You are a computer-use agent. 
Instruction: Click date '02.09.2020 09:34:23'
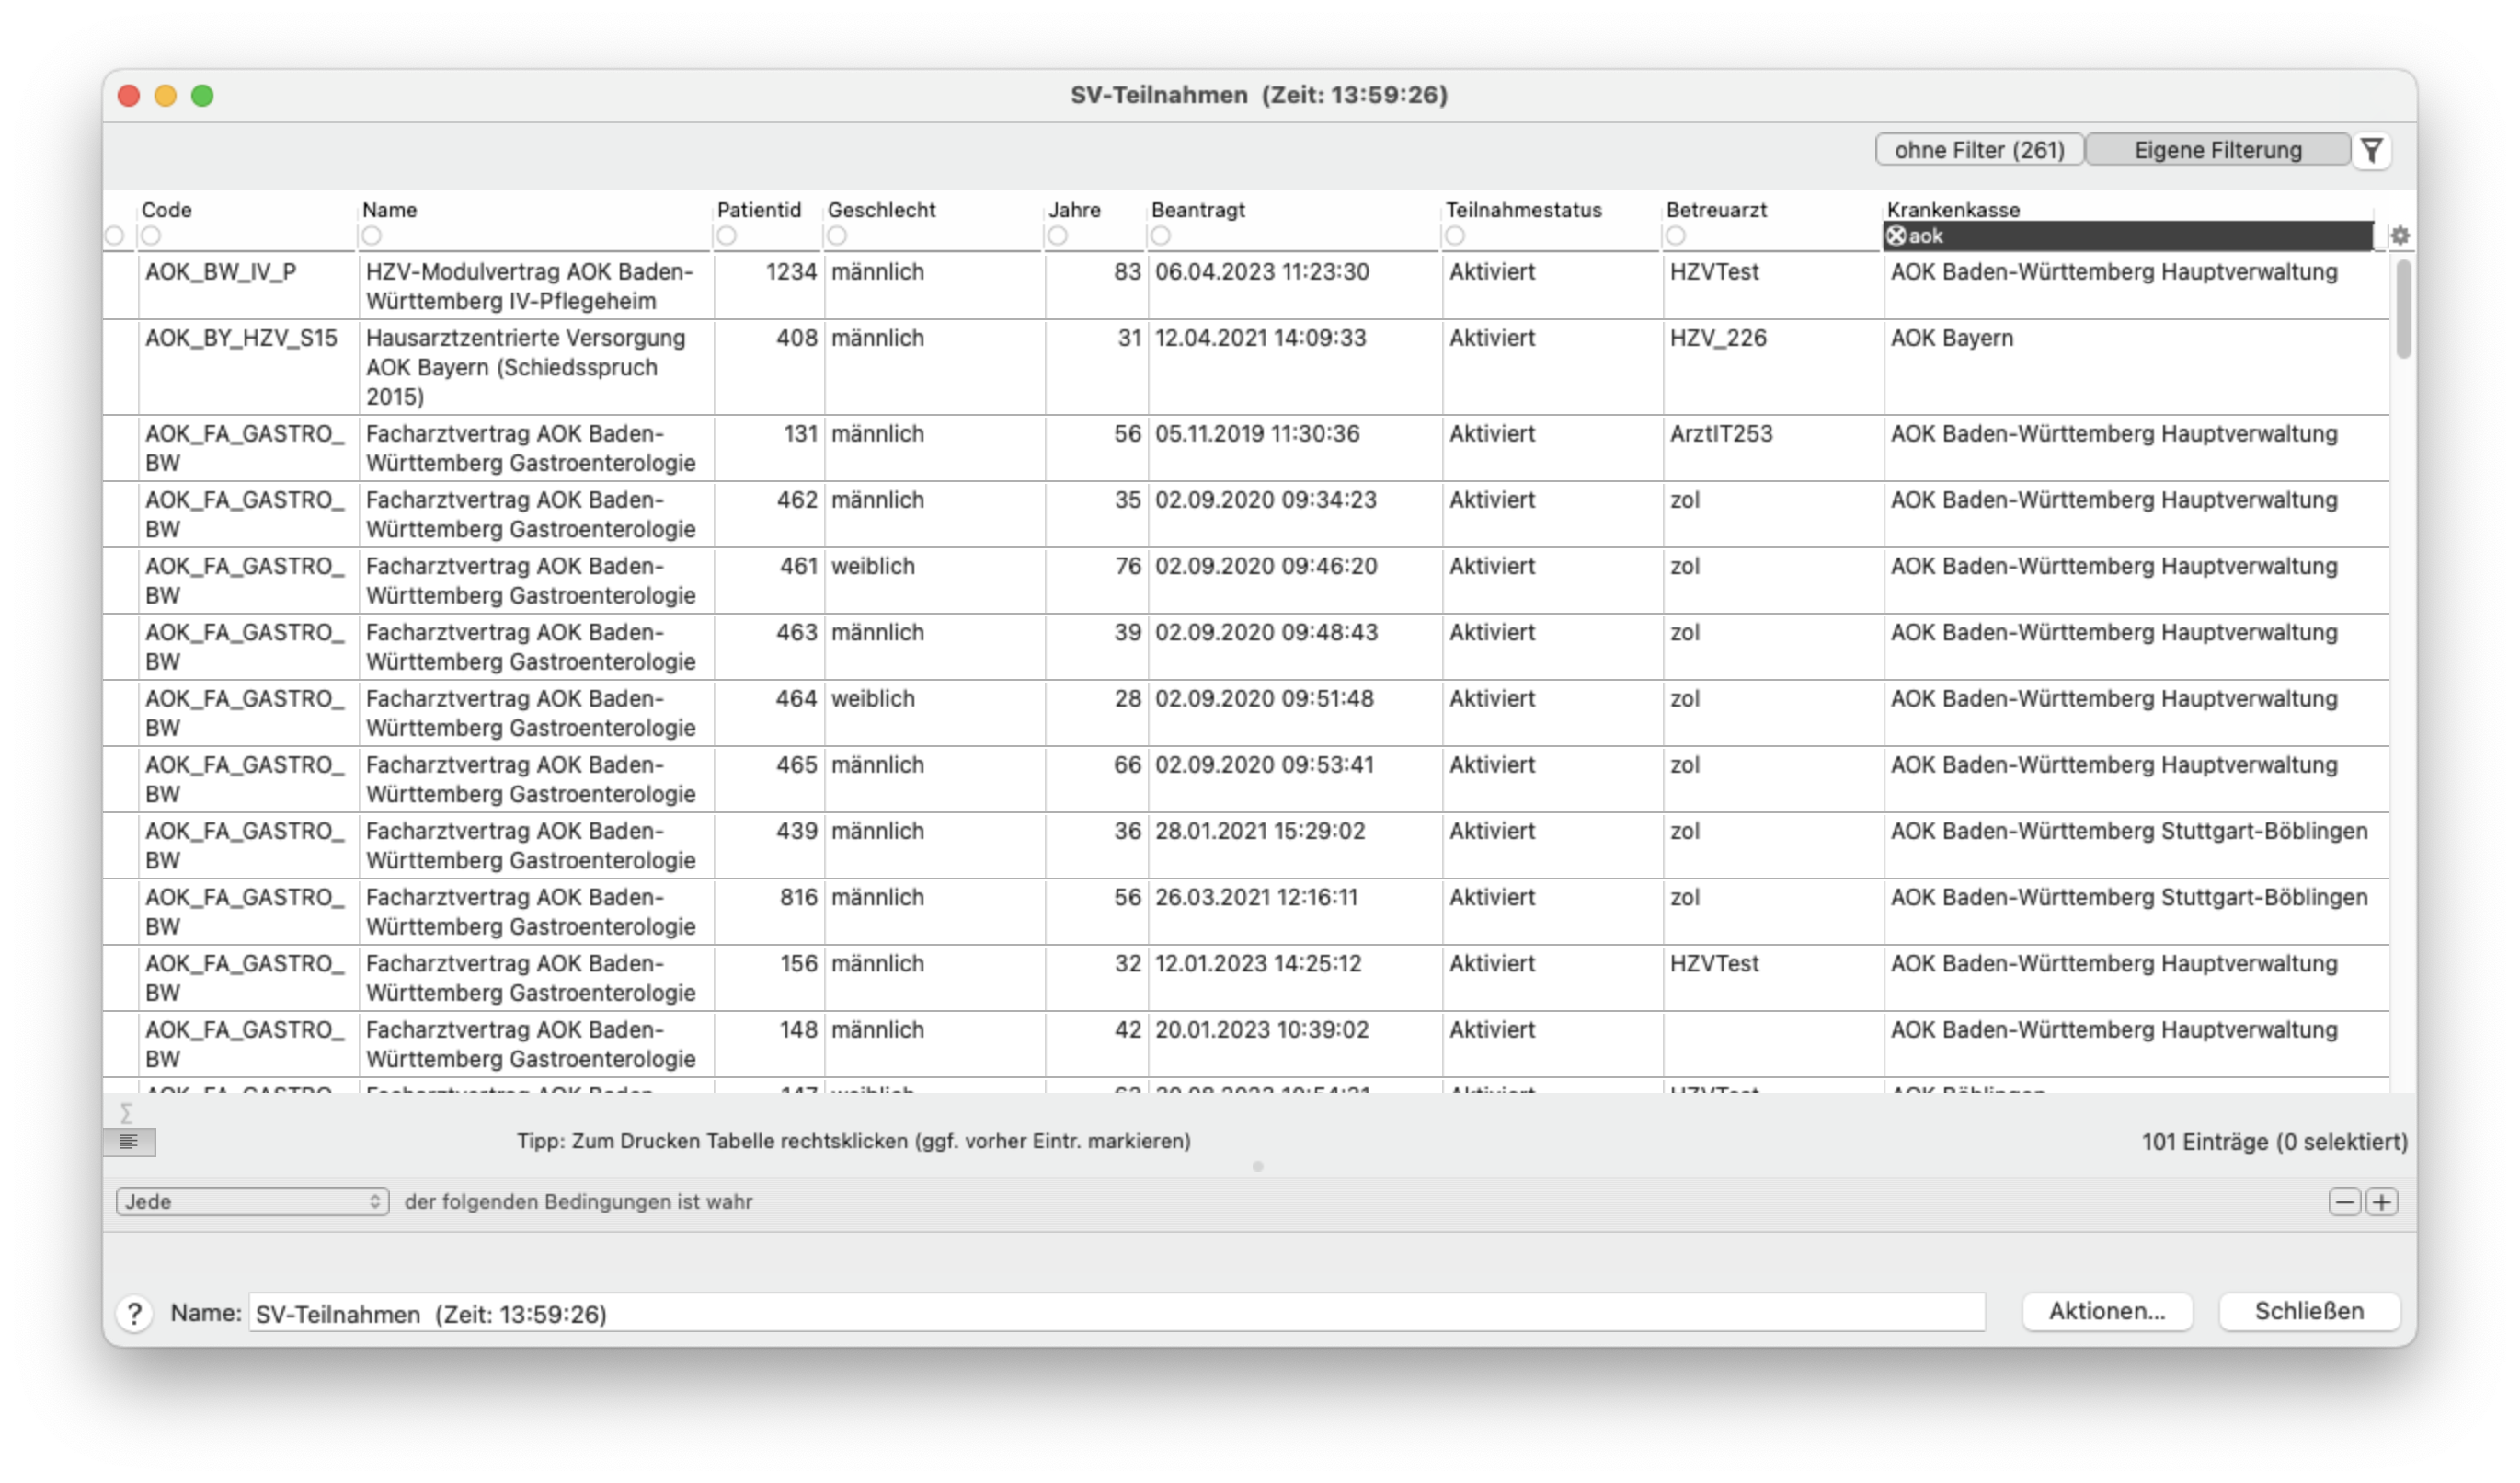(1266, 500)
